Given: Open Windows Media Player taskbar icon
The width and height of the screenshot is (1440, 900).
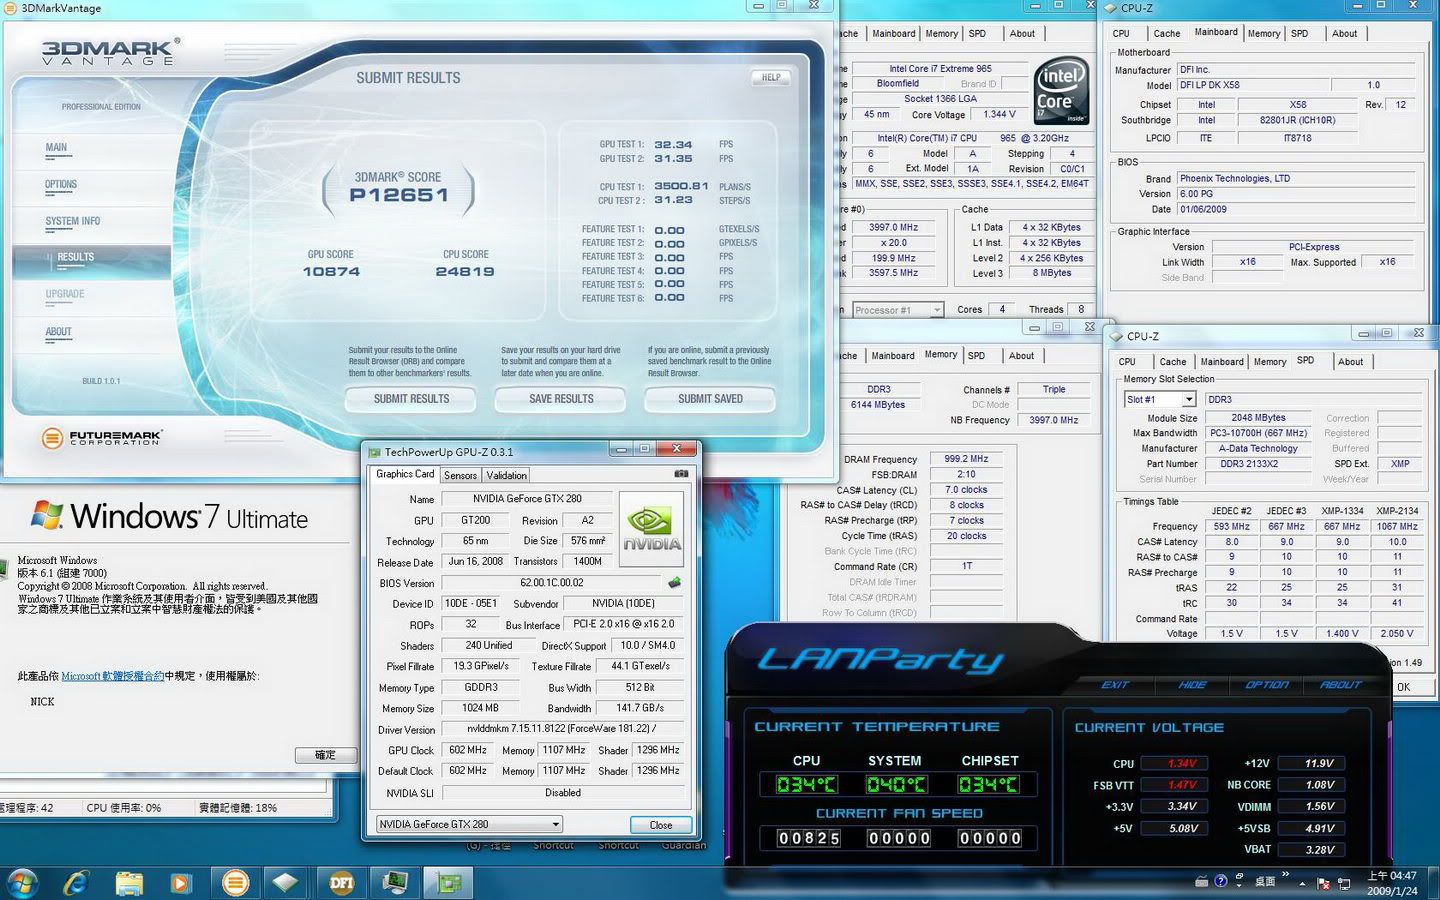Looking at the screenshot, I should click(x=181, y=882).
